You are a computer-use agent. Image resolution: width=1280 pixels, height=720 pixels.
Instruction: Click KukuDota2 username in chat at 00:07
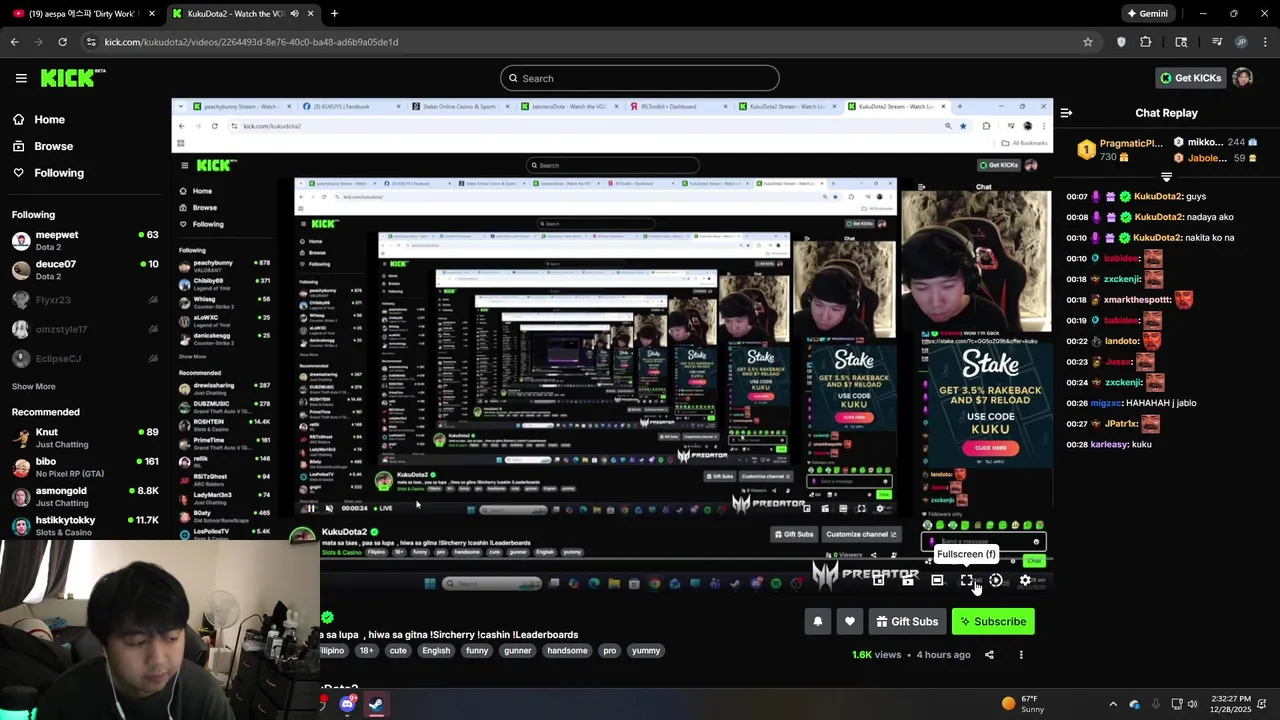(x=1158, y=197)
